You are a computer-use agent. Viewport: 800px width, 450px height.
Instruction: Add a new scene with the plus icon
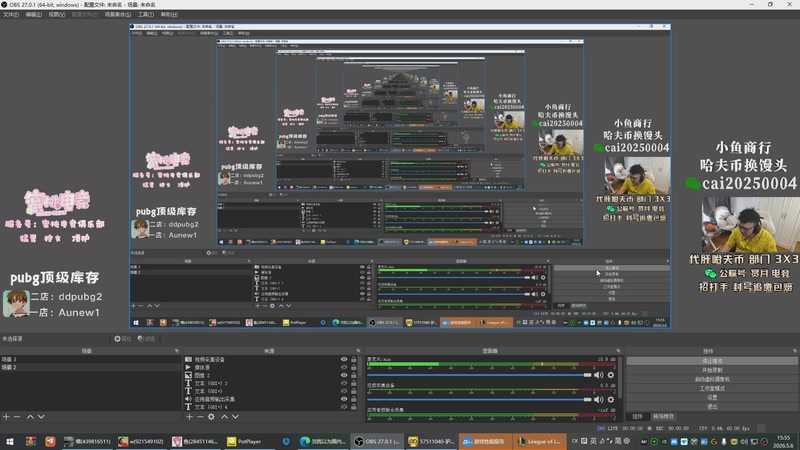[x=6, y=417]
